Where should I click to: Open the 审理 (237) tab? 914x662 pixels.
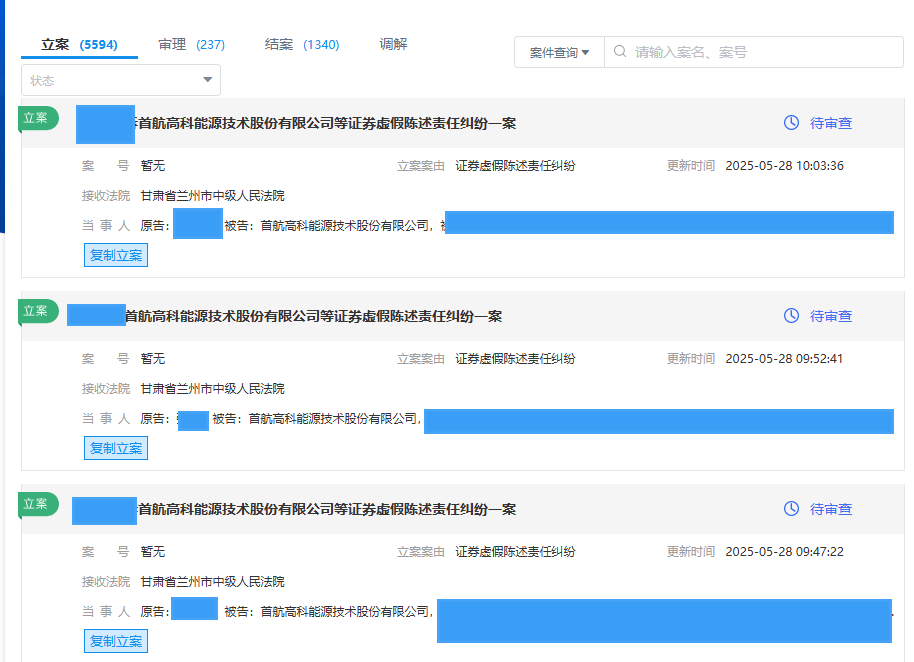(191, 45)
